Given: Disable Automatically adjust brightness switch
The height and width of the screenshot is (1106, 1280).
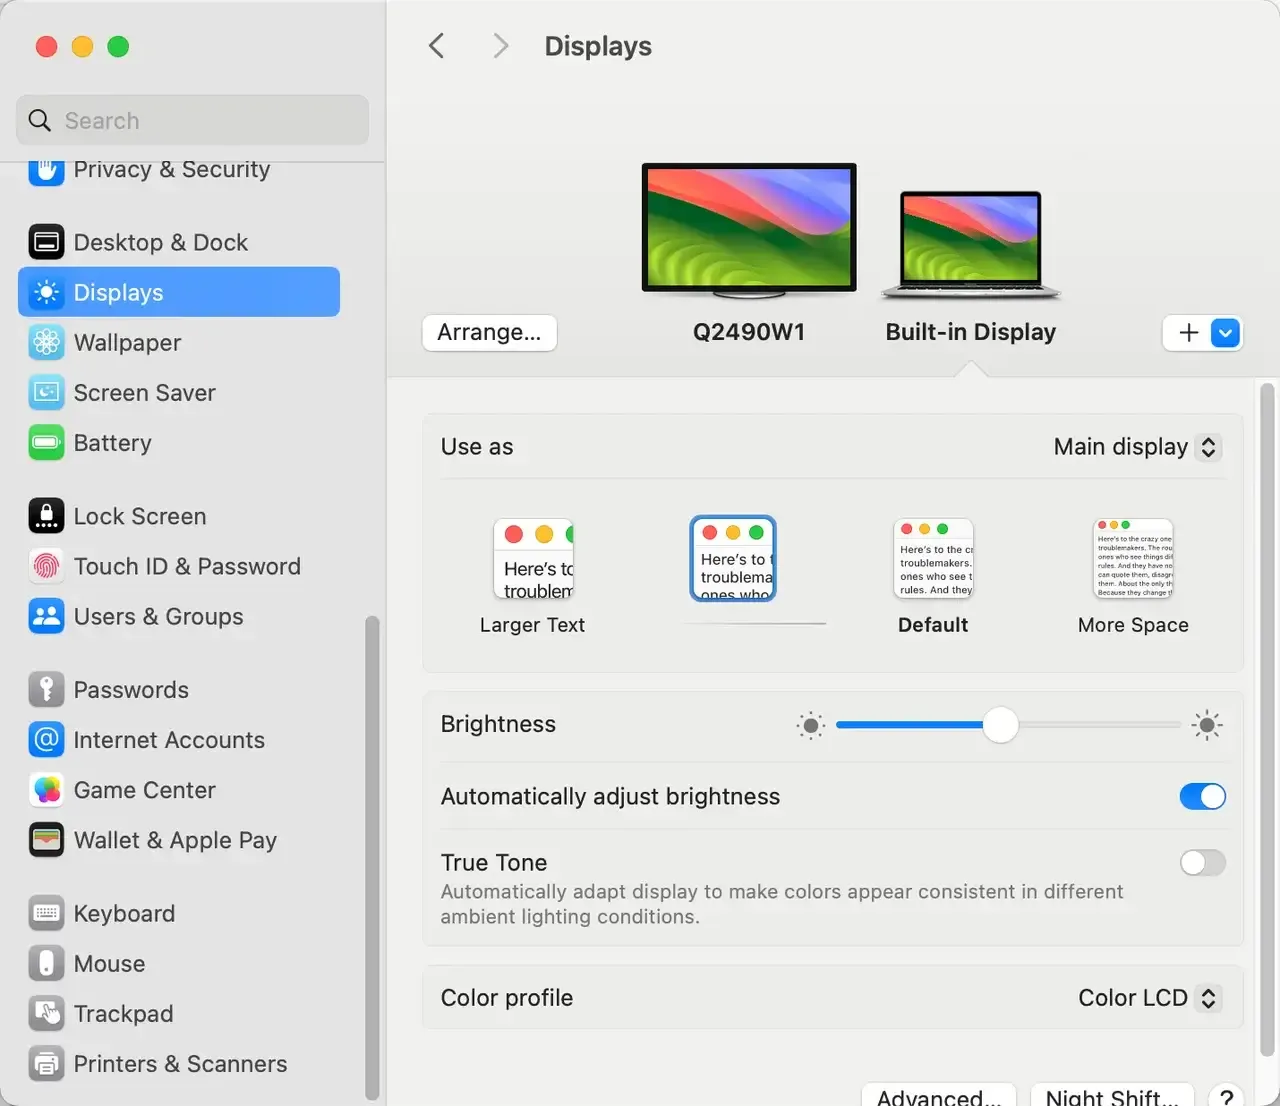Looking at the screenshot, I should click(x=1202, y=796).
